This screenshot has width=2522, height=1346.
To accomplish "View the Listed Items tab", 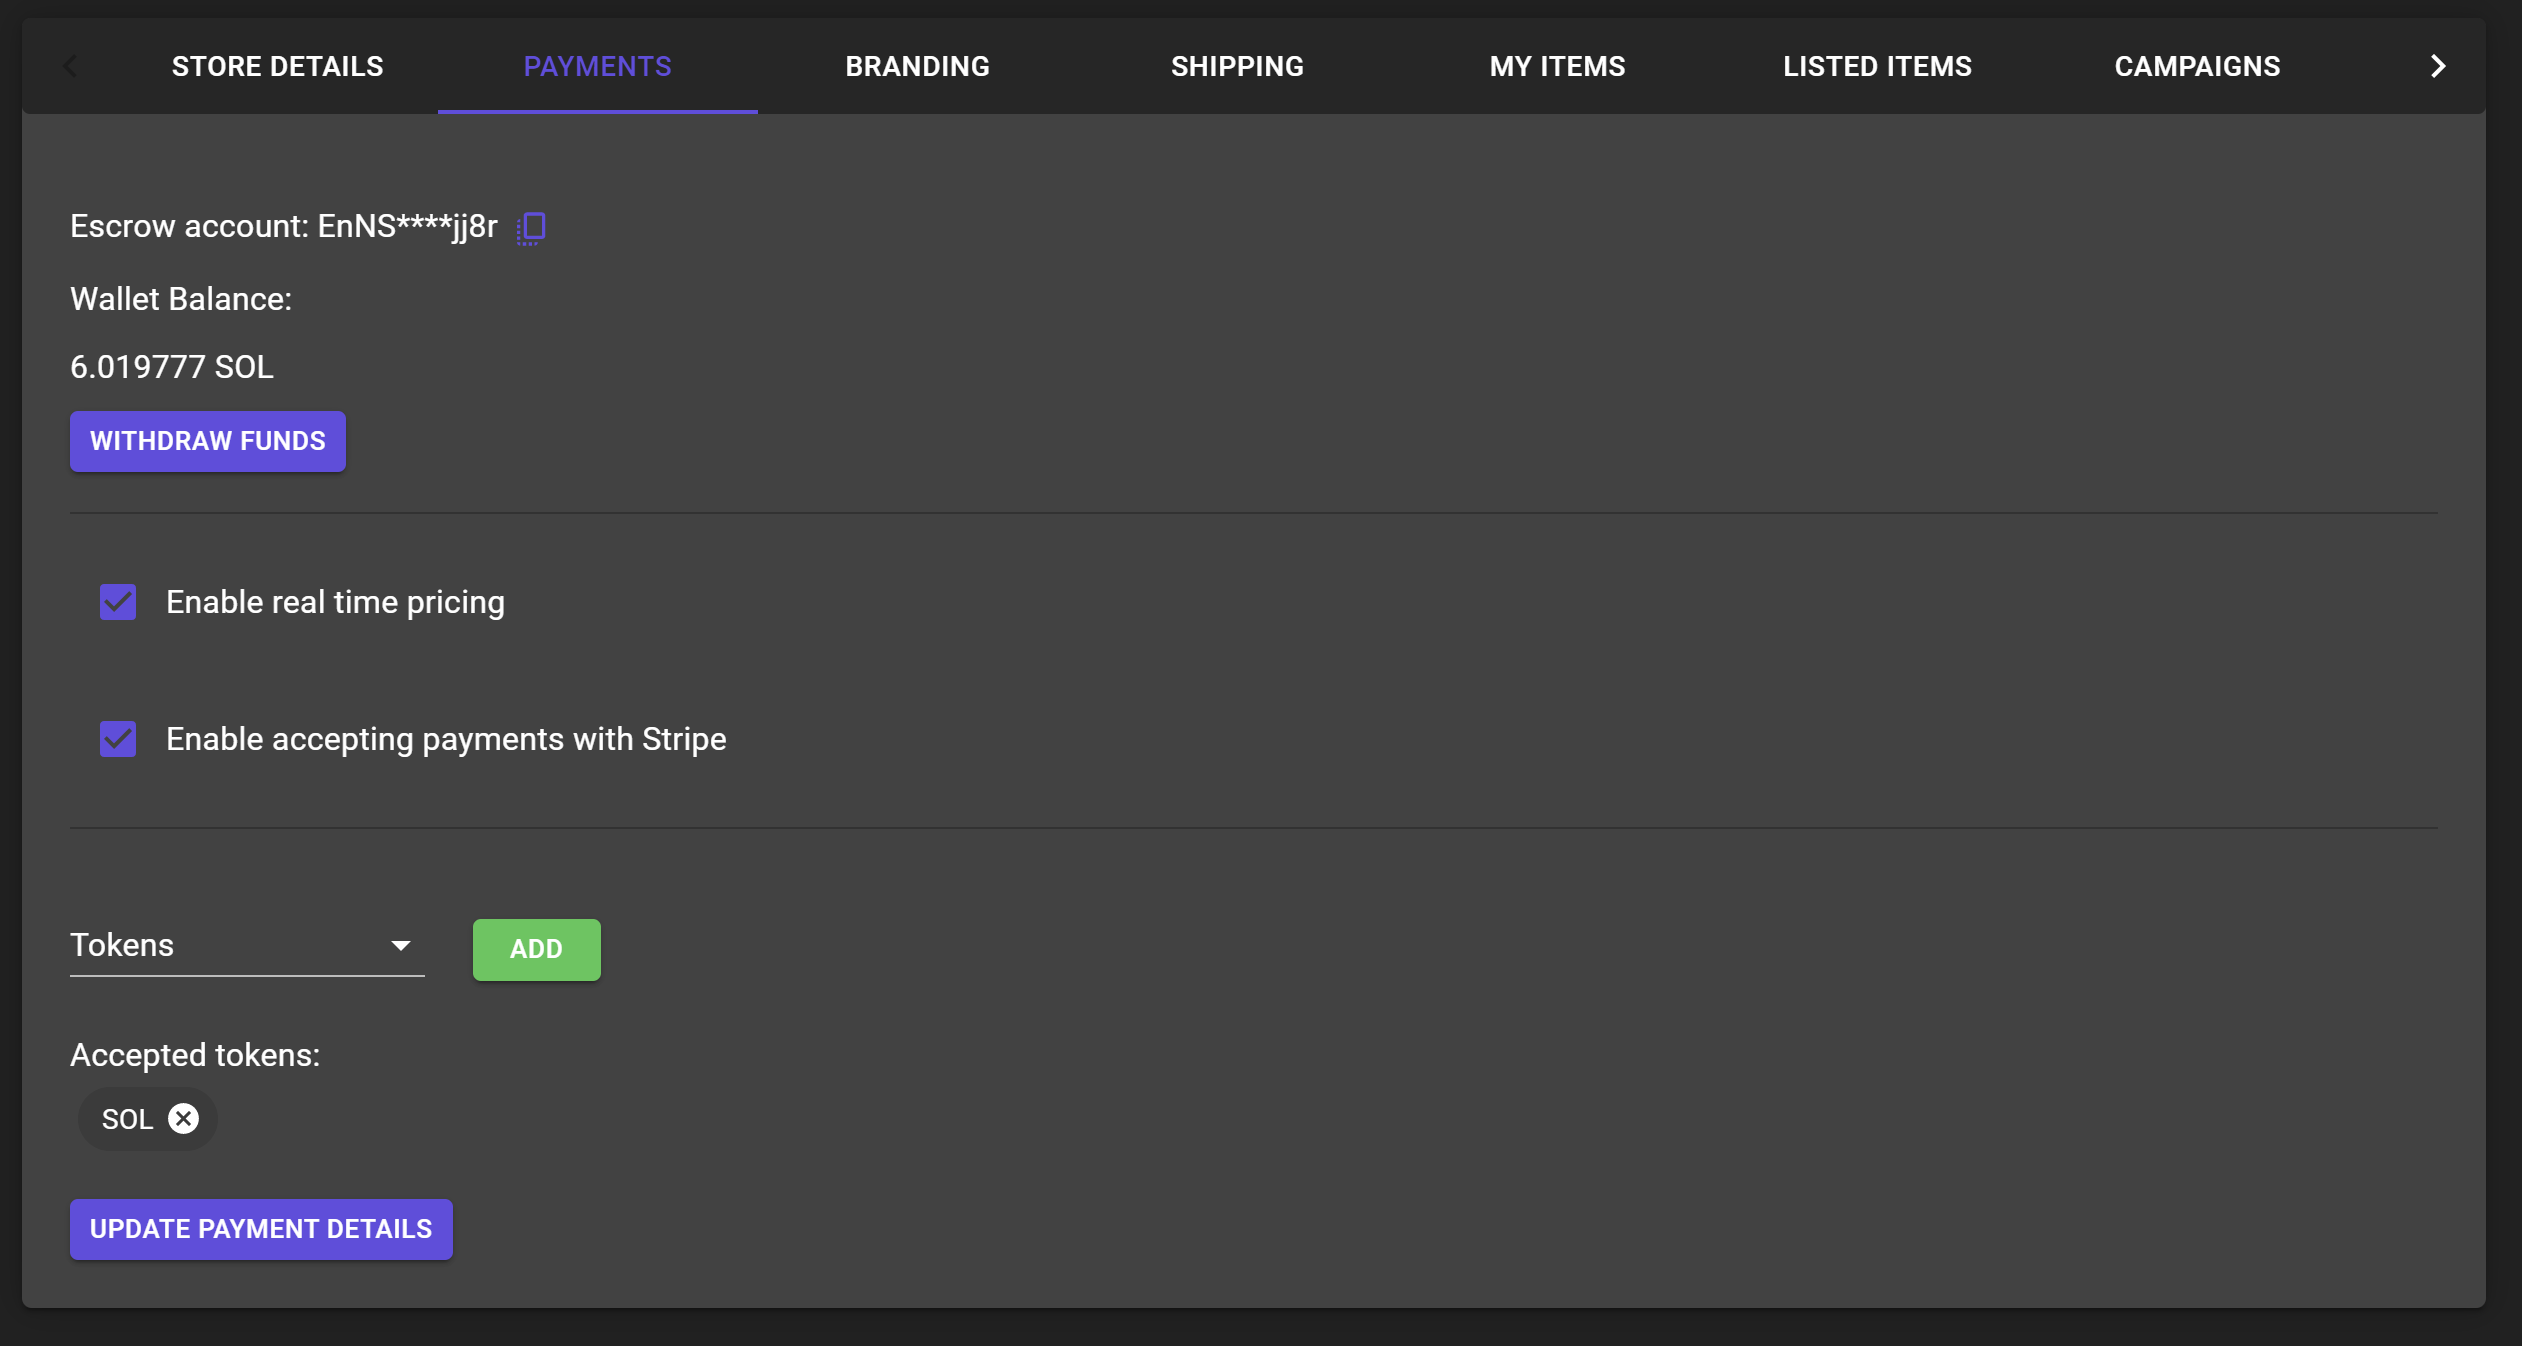I will (x=1877, y=66).
